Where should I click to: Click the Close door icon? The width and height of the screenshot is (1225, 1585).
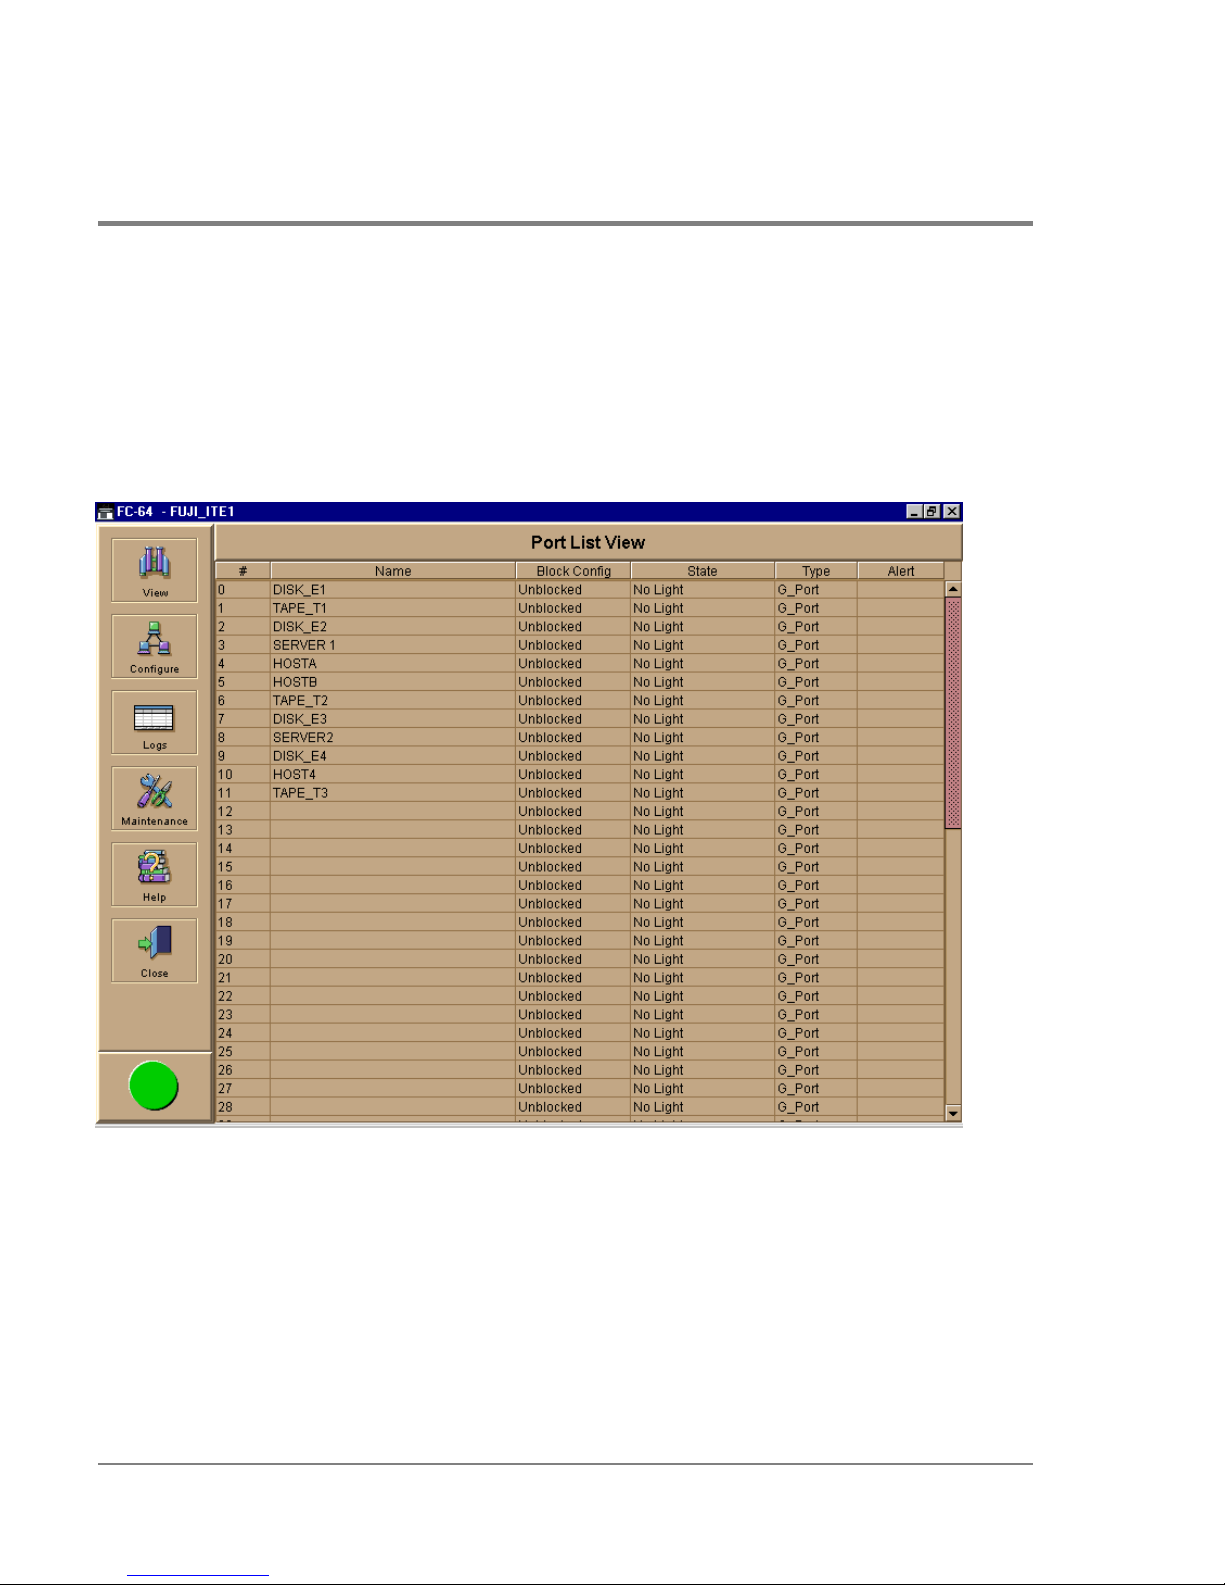154,945
